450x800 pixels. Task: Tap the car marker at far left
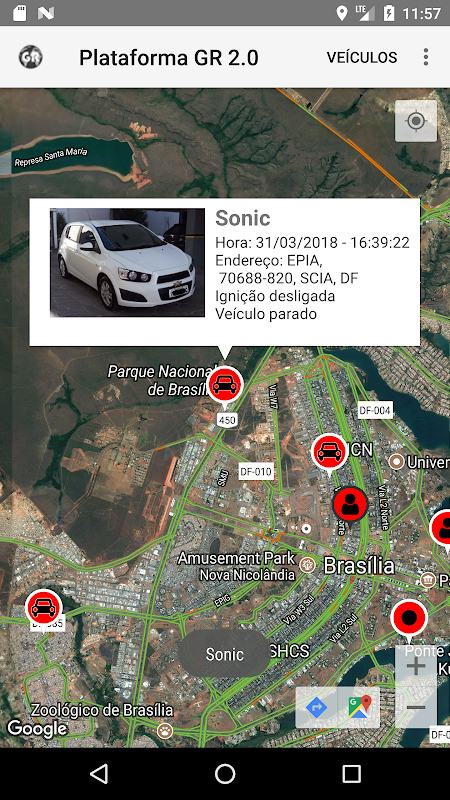(x=44, y=608)
